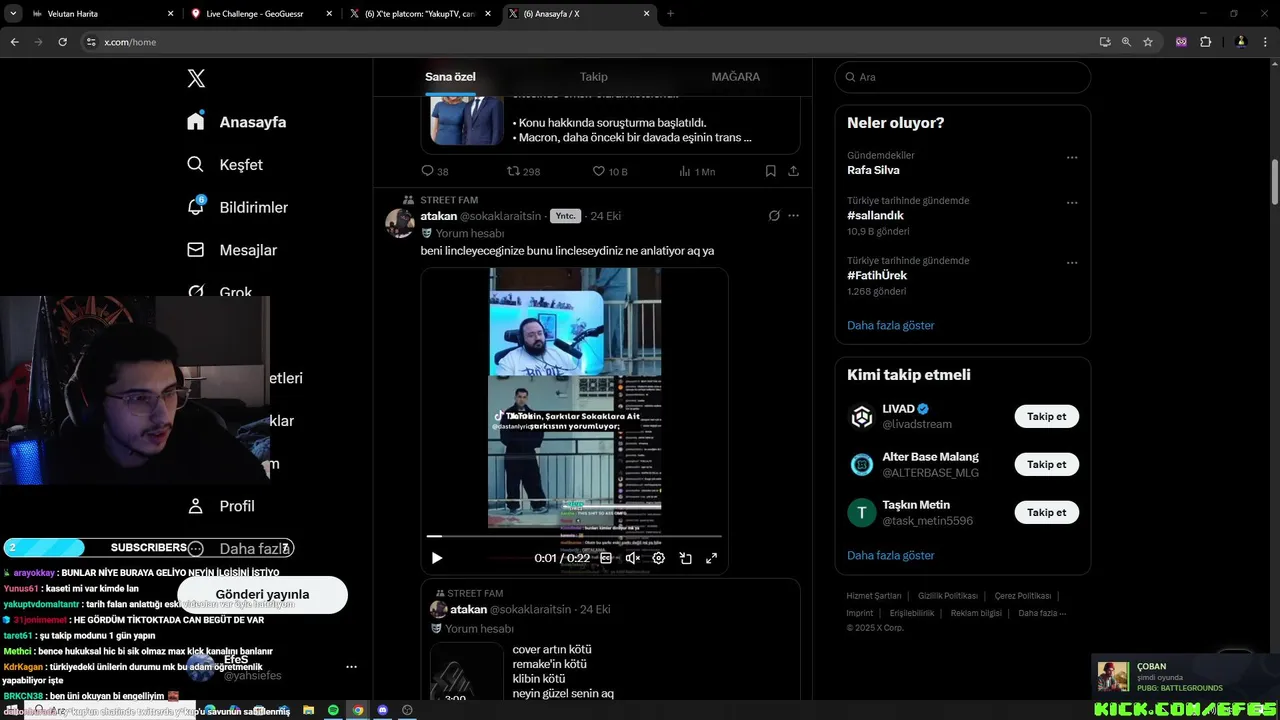Like the post with 10 B likes
The width and height of the screenshot is (1280, 720).
tap(610, 171)
